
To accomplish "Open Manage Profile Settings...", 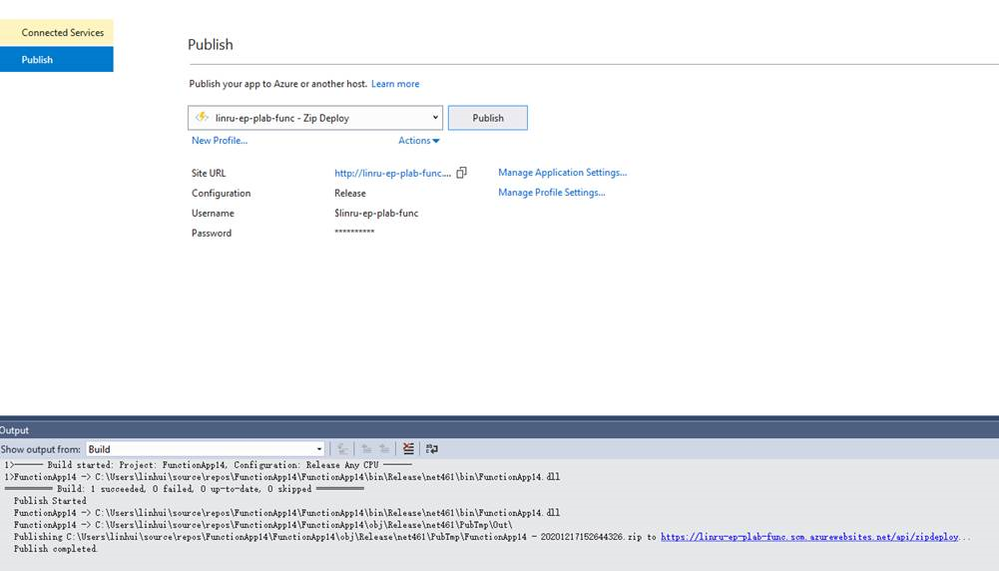I will (x=552, y=192).
